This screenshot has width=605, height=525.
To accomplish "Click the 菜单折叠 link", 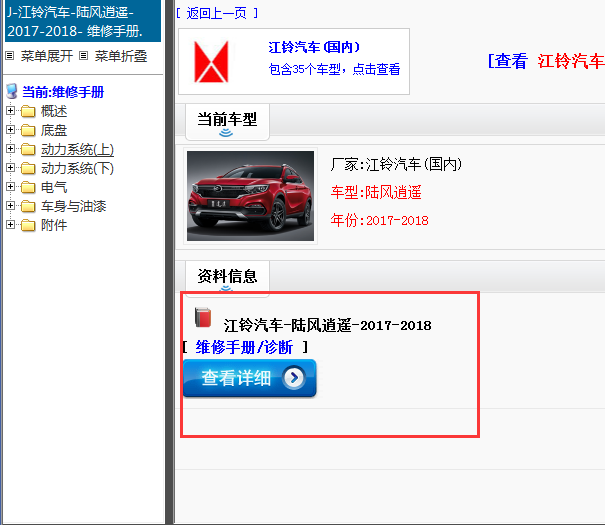I will click(x=121, y=56).
